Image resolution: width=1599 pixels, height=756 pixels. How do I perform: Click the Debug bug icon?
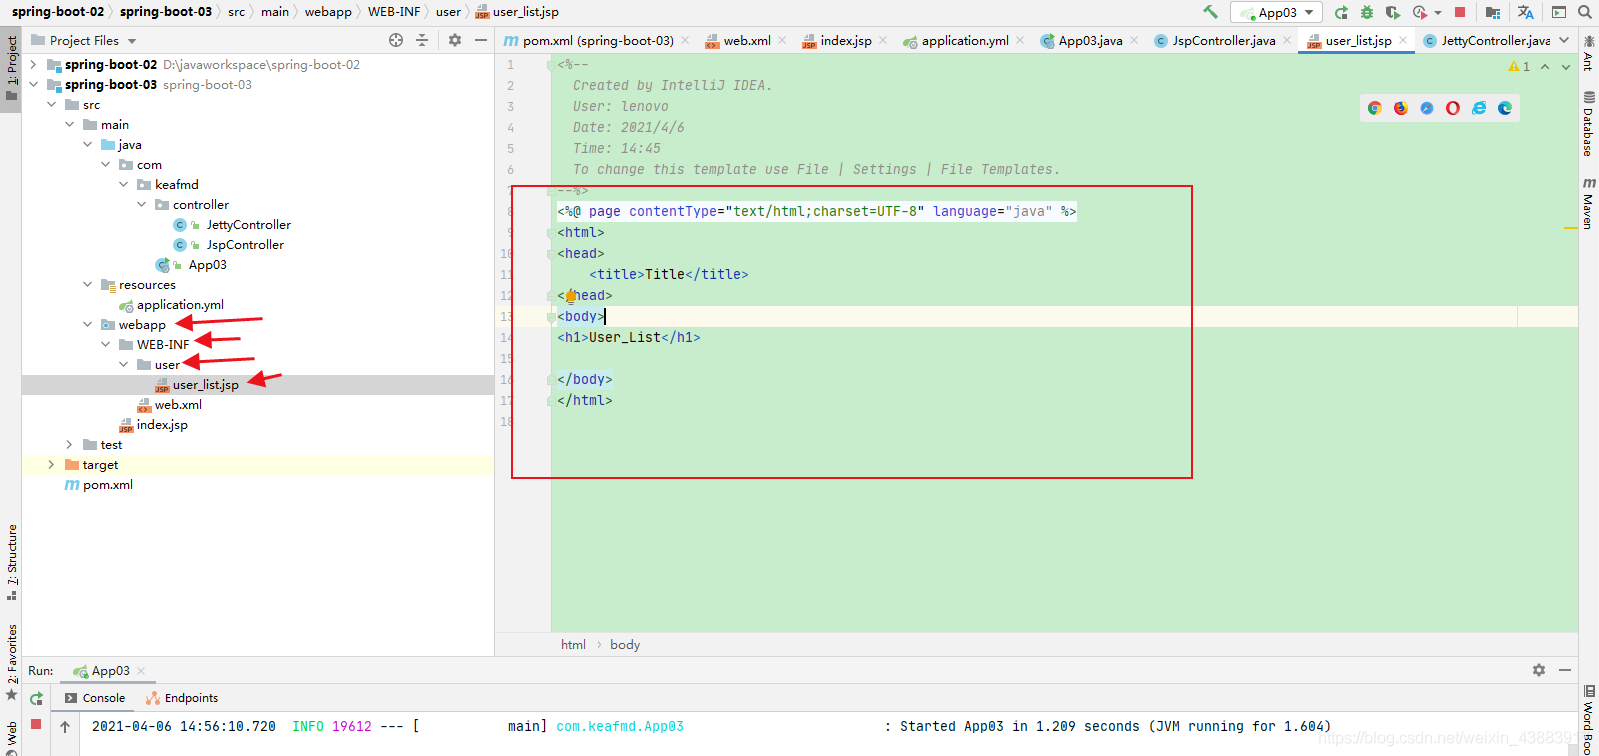tap(1367, 12)
